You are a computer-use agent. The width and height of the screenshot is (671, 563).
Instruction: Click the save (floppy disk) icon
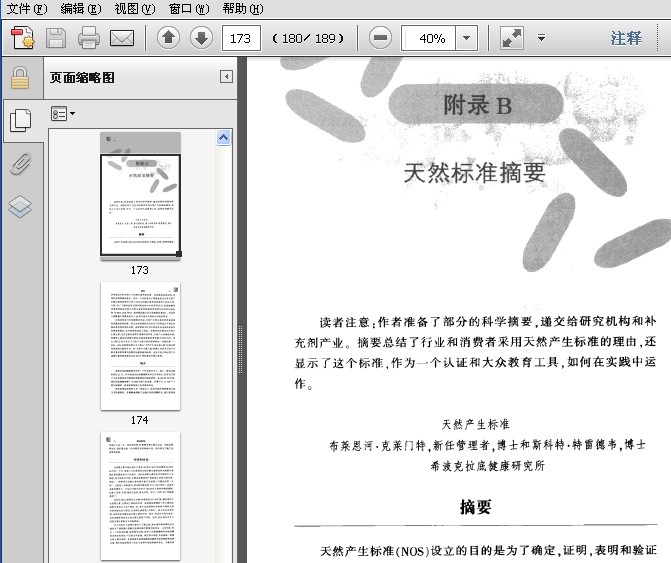pyautogui.click(x=56, y=38)
